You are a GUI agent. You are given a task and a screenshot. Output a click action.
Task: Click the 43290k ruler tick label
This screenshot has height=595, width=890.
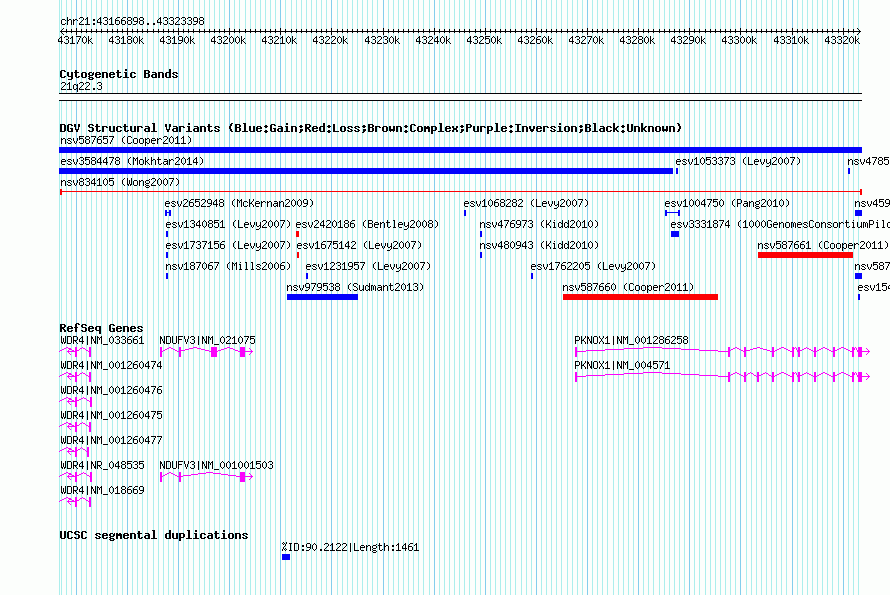pos(688,40)
